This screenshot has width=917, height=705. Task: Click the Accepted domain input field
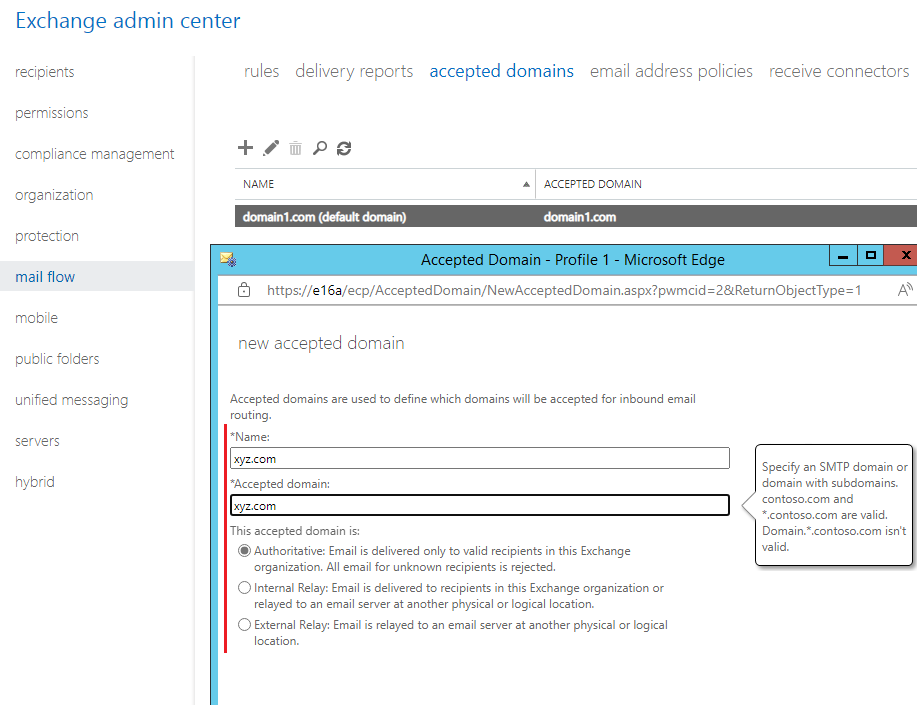tap(480, 505)
